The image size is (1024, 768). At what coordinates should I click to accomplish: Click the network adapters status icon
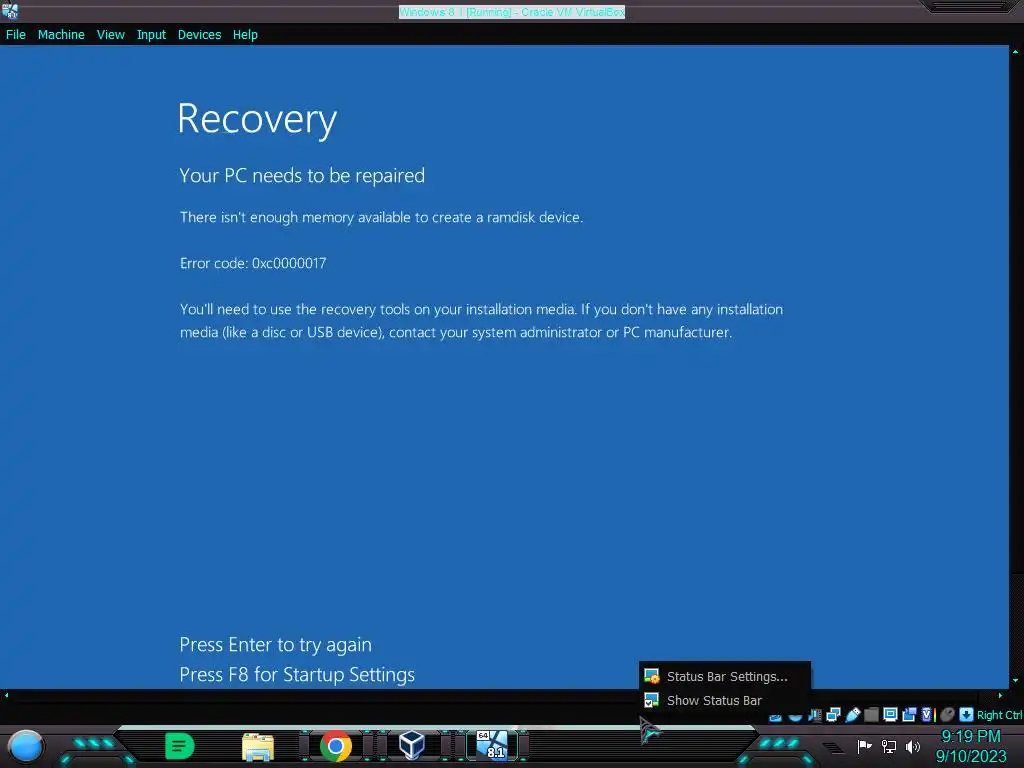[833, 714]
